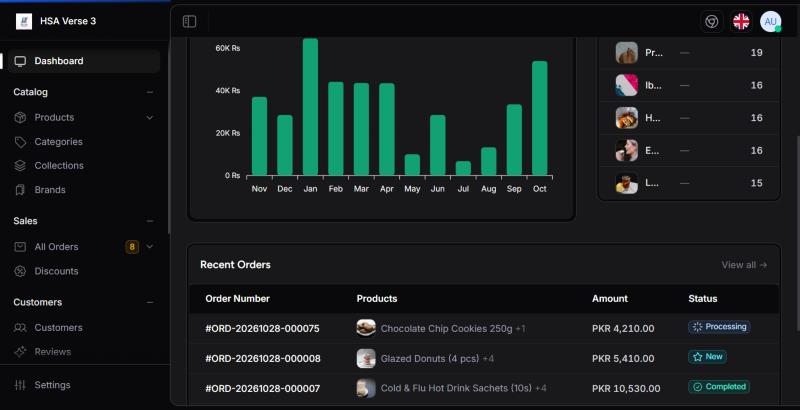This screenshot has width=800, height=410.
Task: Click the All Orders badge showing 8
Action: point(132,247)
